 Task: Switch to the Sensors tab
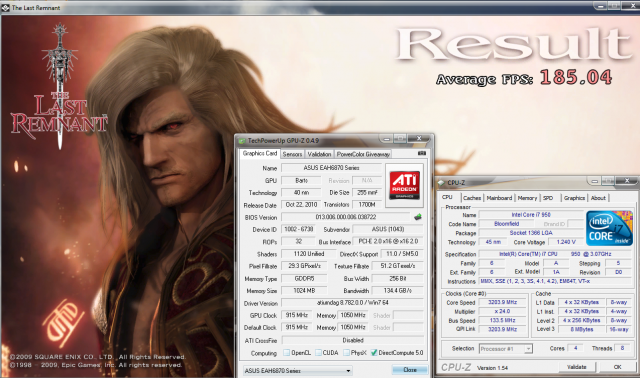point(292,154)
